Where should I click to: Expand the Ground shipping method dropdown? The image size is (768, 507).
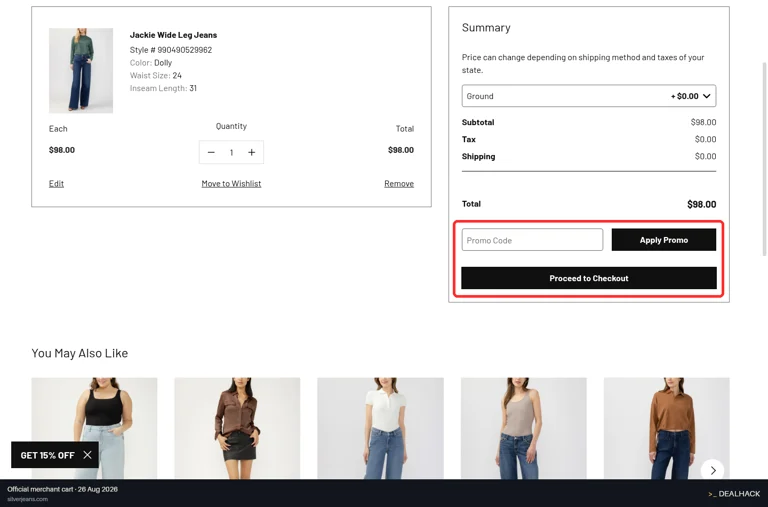tap(589, 96)
